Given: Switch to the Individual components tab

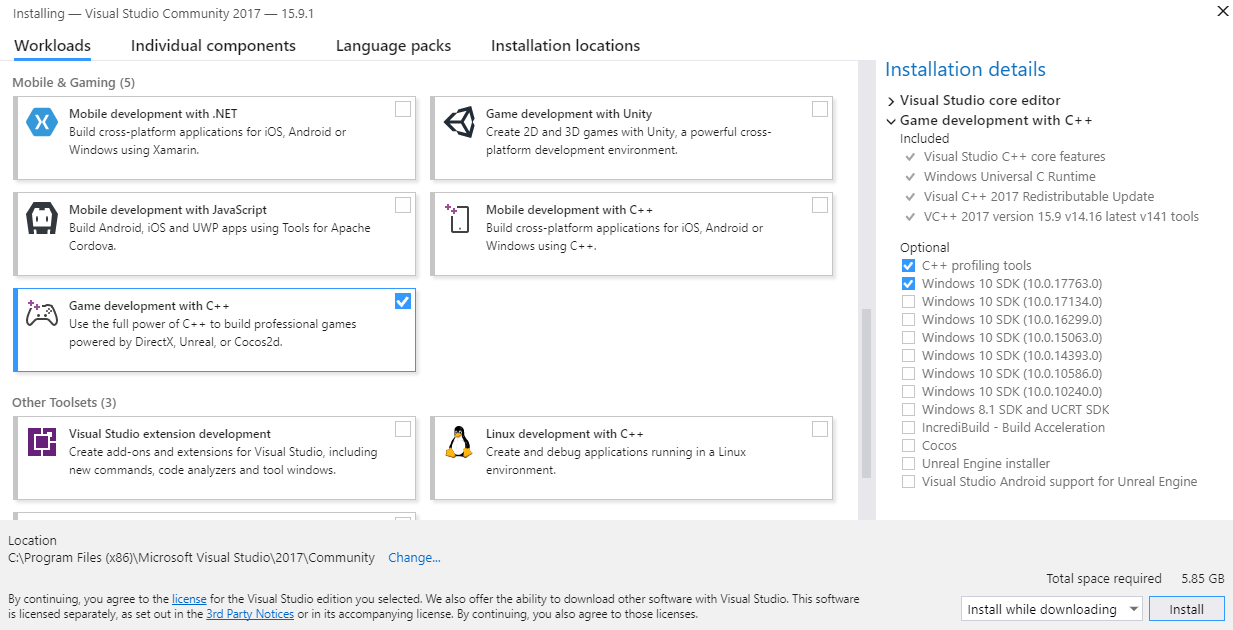Looking at the screenshot, I should tap(213, 46).
